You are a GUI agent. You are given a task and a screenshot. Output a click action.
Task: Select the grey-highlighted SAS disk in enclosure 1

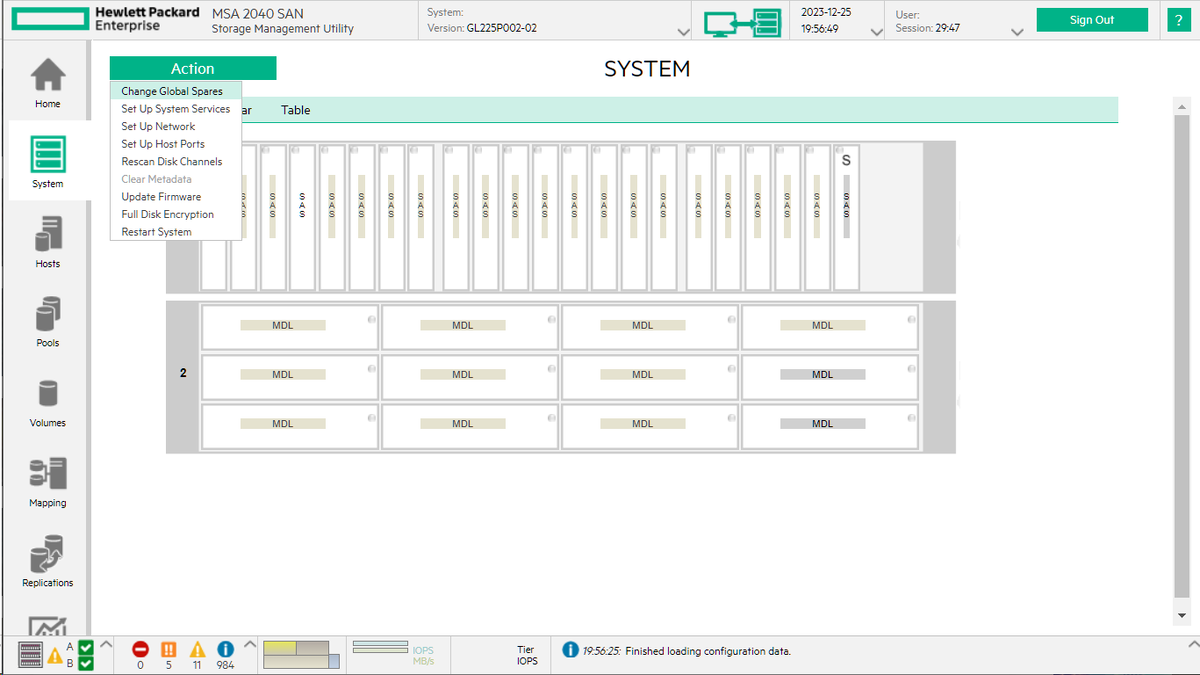tap(846, 218)
